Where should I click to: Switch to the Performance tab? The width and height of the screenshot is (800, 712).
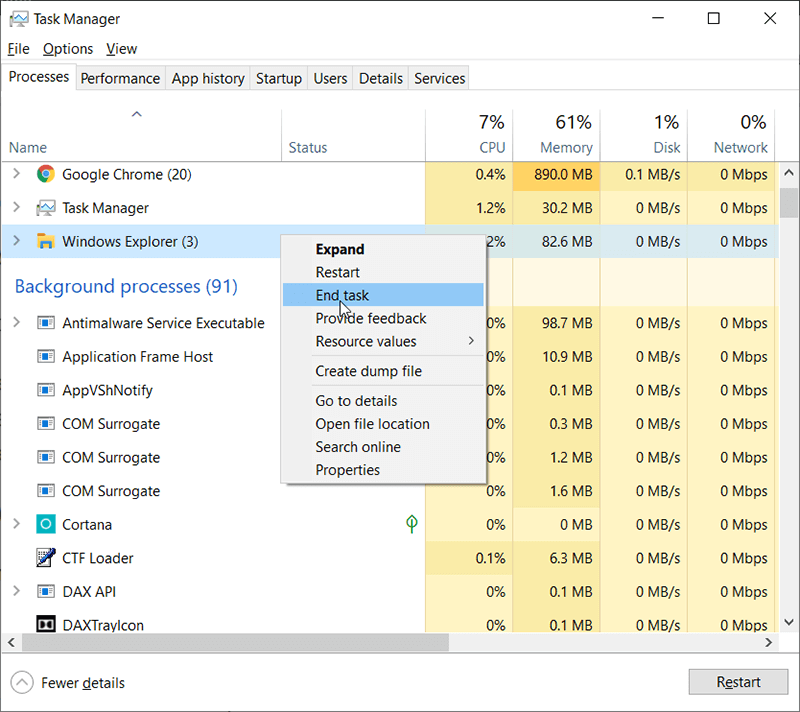[x=120, y=78]
